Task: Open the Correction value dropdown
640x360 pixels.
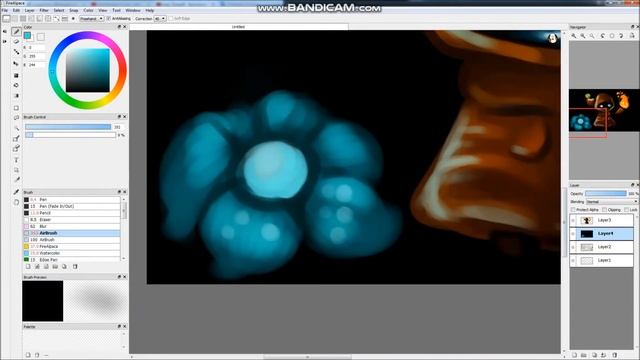Action: (160, 19)
